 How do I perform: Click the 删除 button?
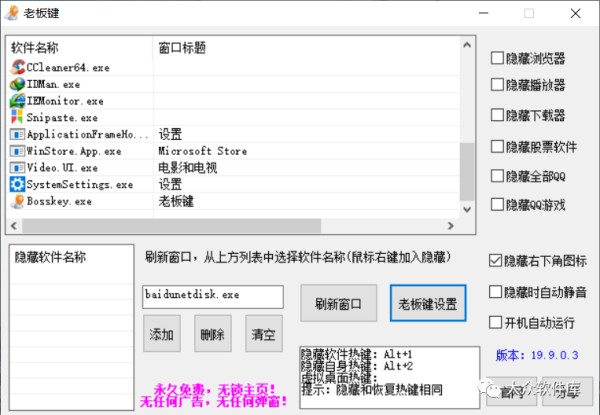coord(212,334)
